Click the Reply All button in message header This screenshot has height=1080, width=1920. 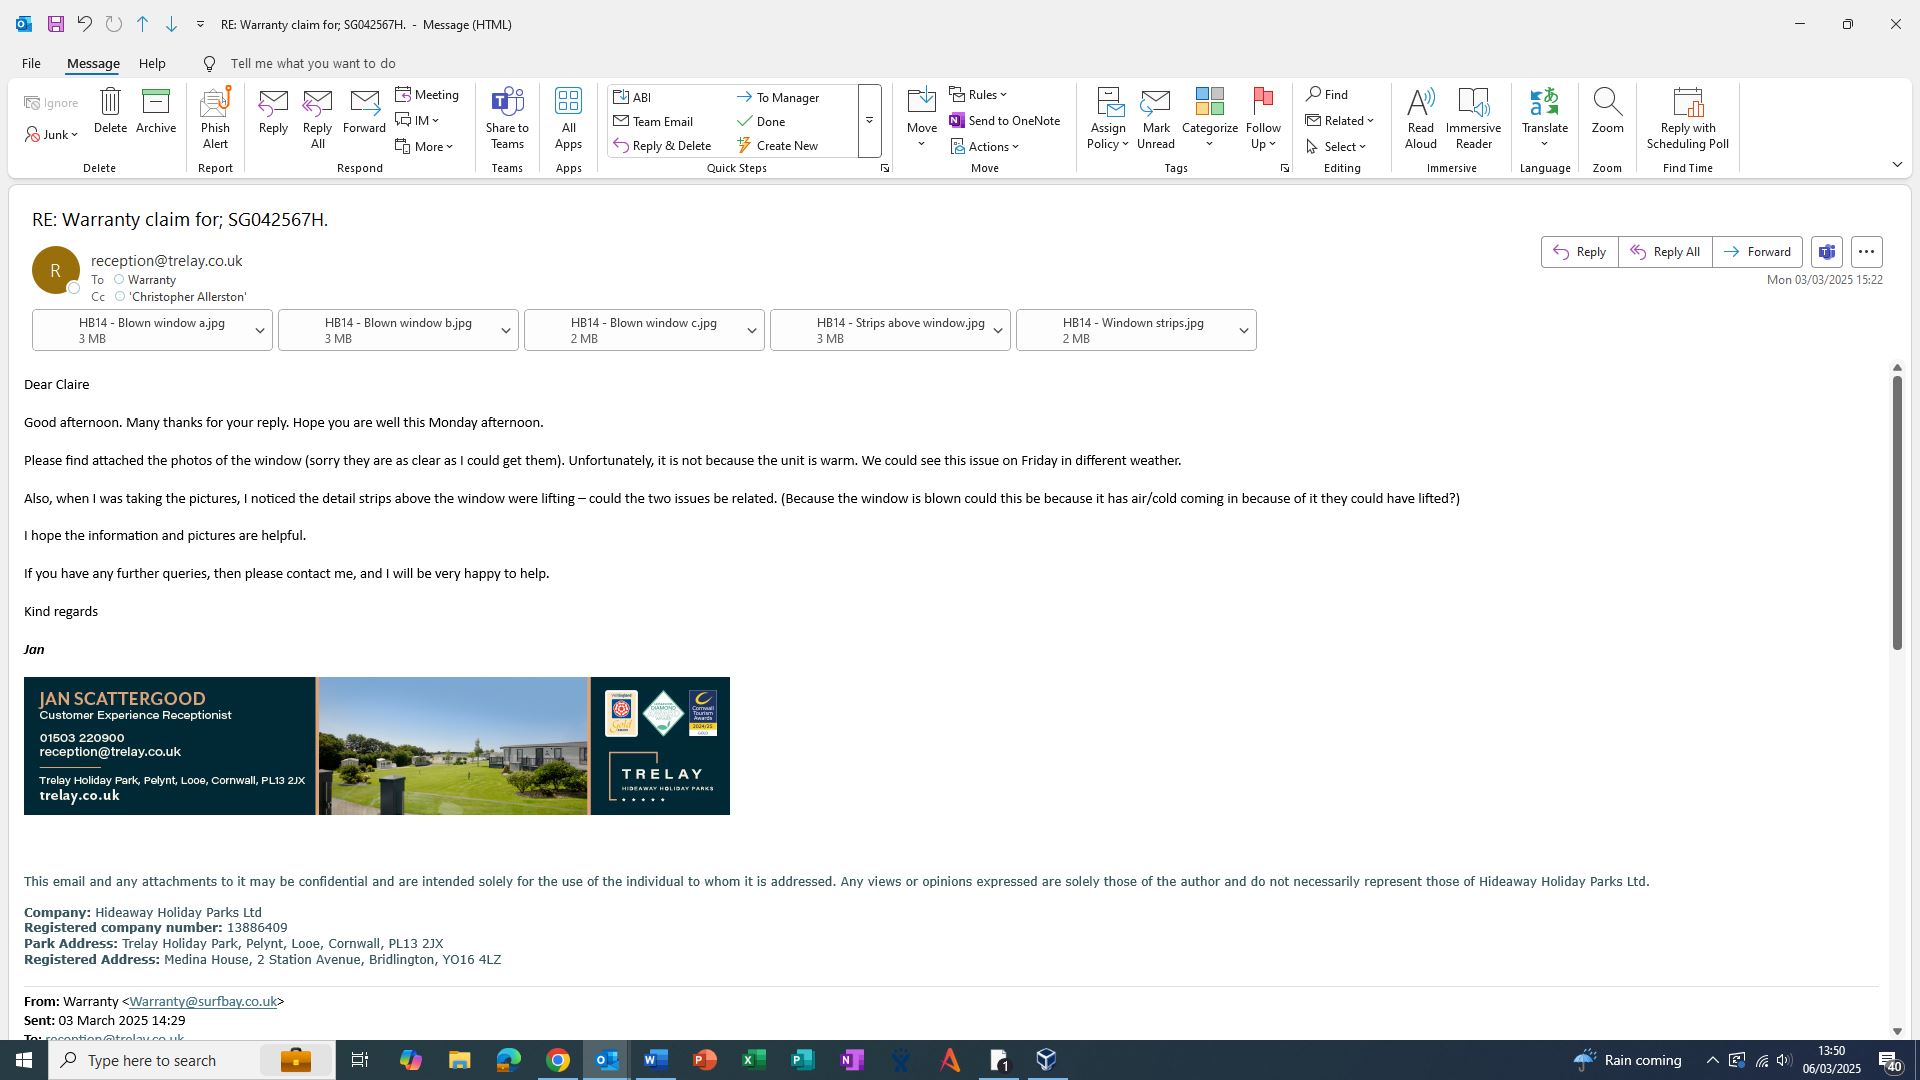1665,252
